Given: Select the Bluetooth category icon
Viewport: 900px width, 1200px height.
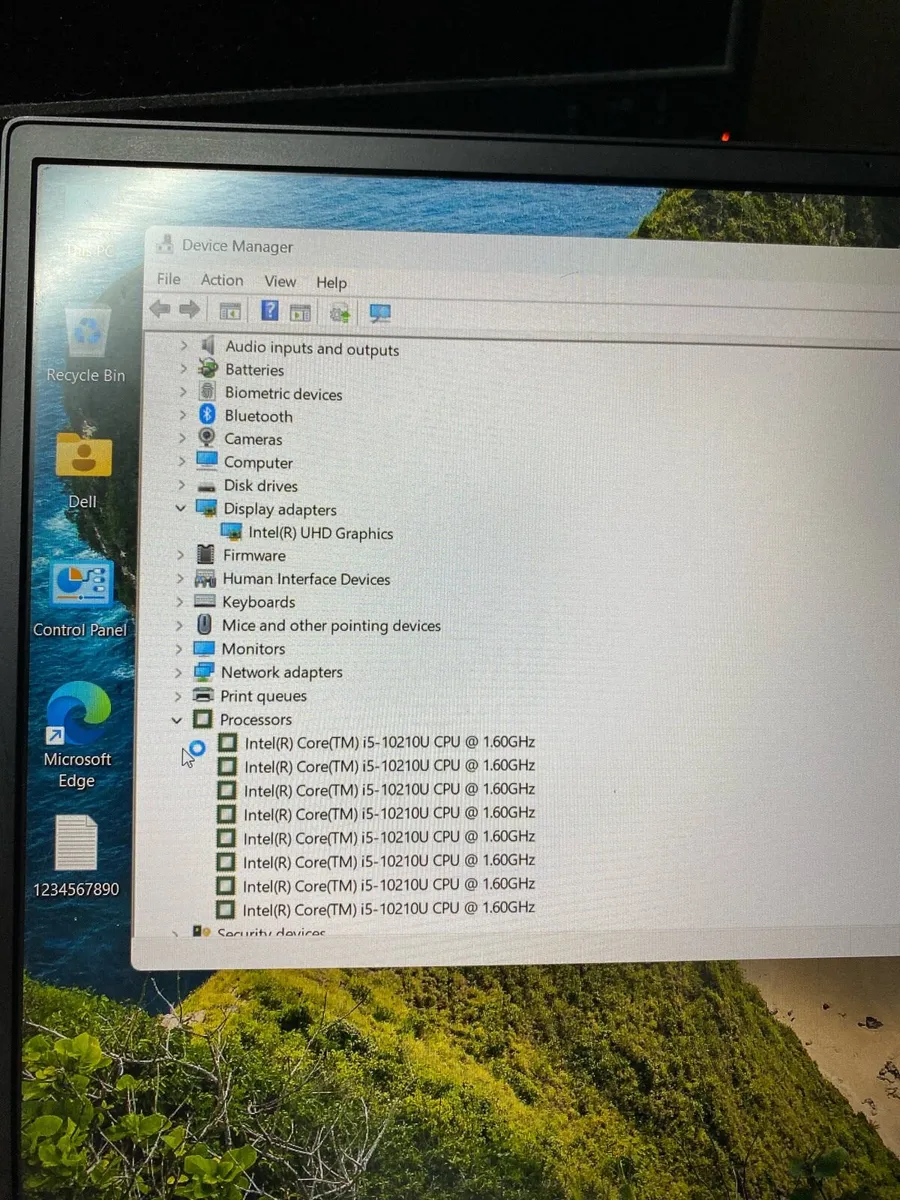Looking at the screenshot, I should 207,414.
